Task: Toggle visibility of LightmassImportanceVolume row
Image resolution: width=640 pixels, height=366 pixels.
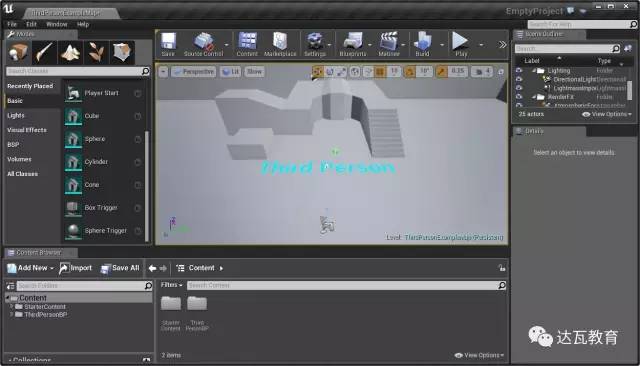Action: pyautogui.click(x=519, y=88)
